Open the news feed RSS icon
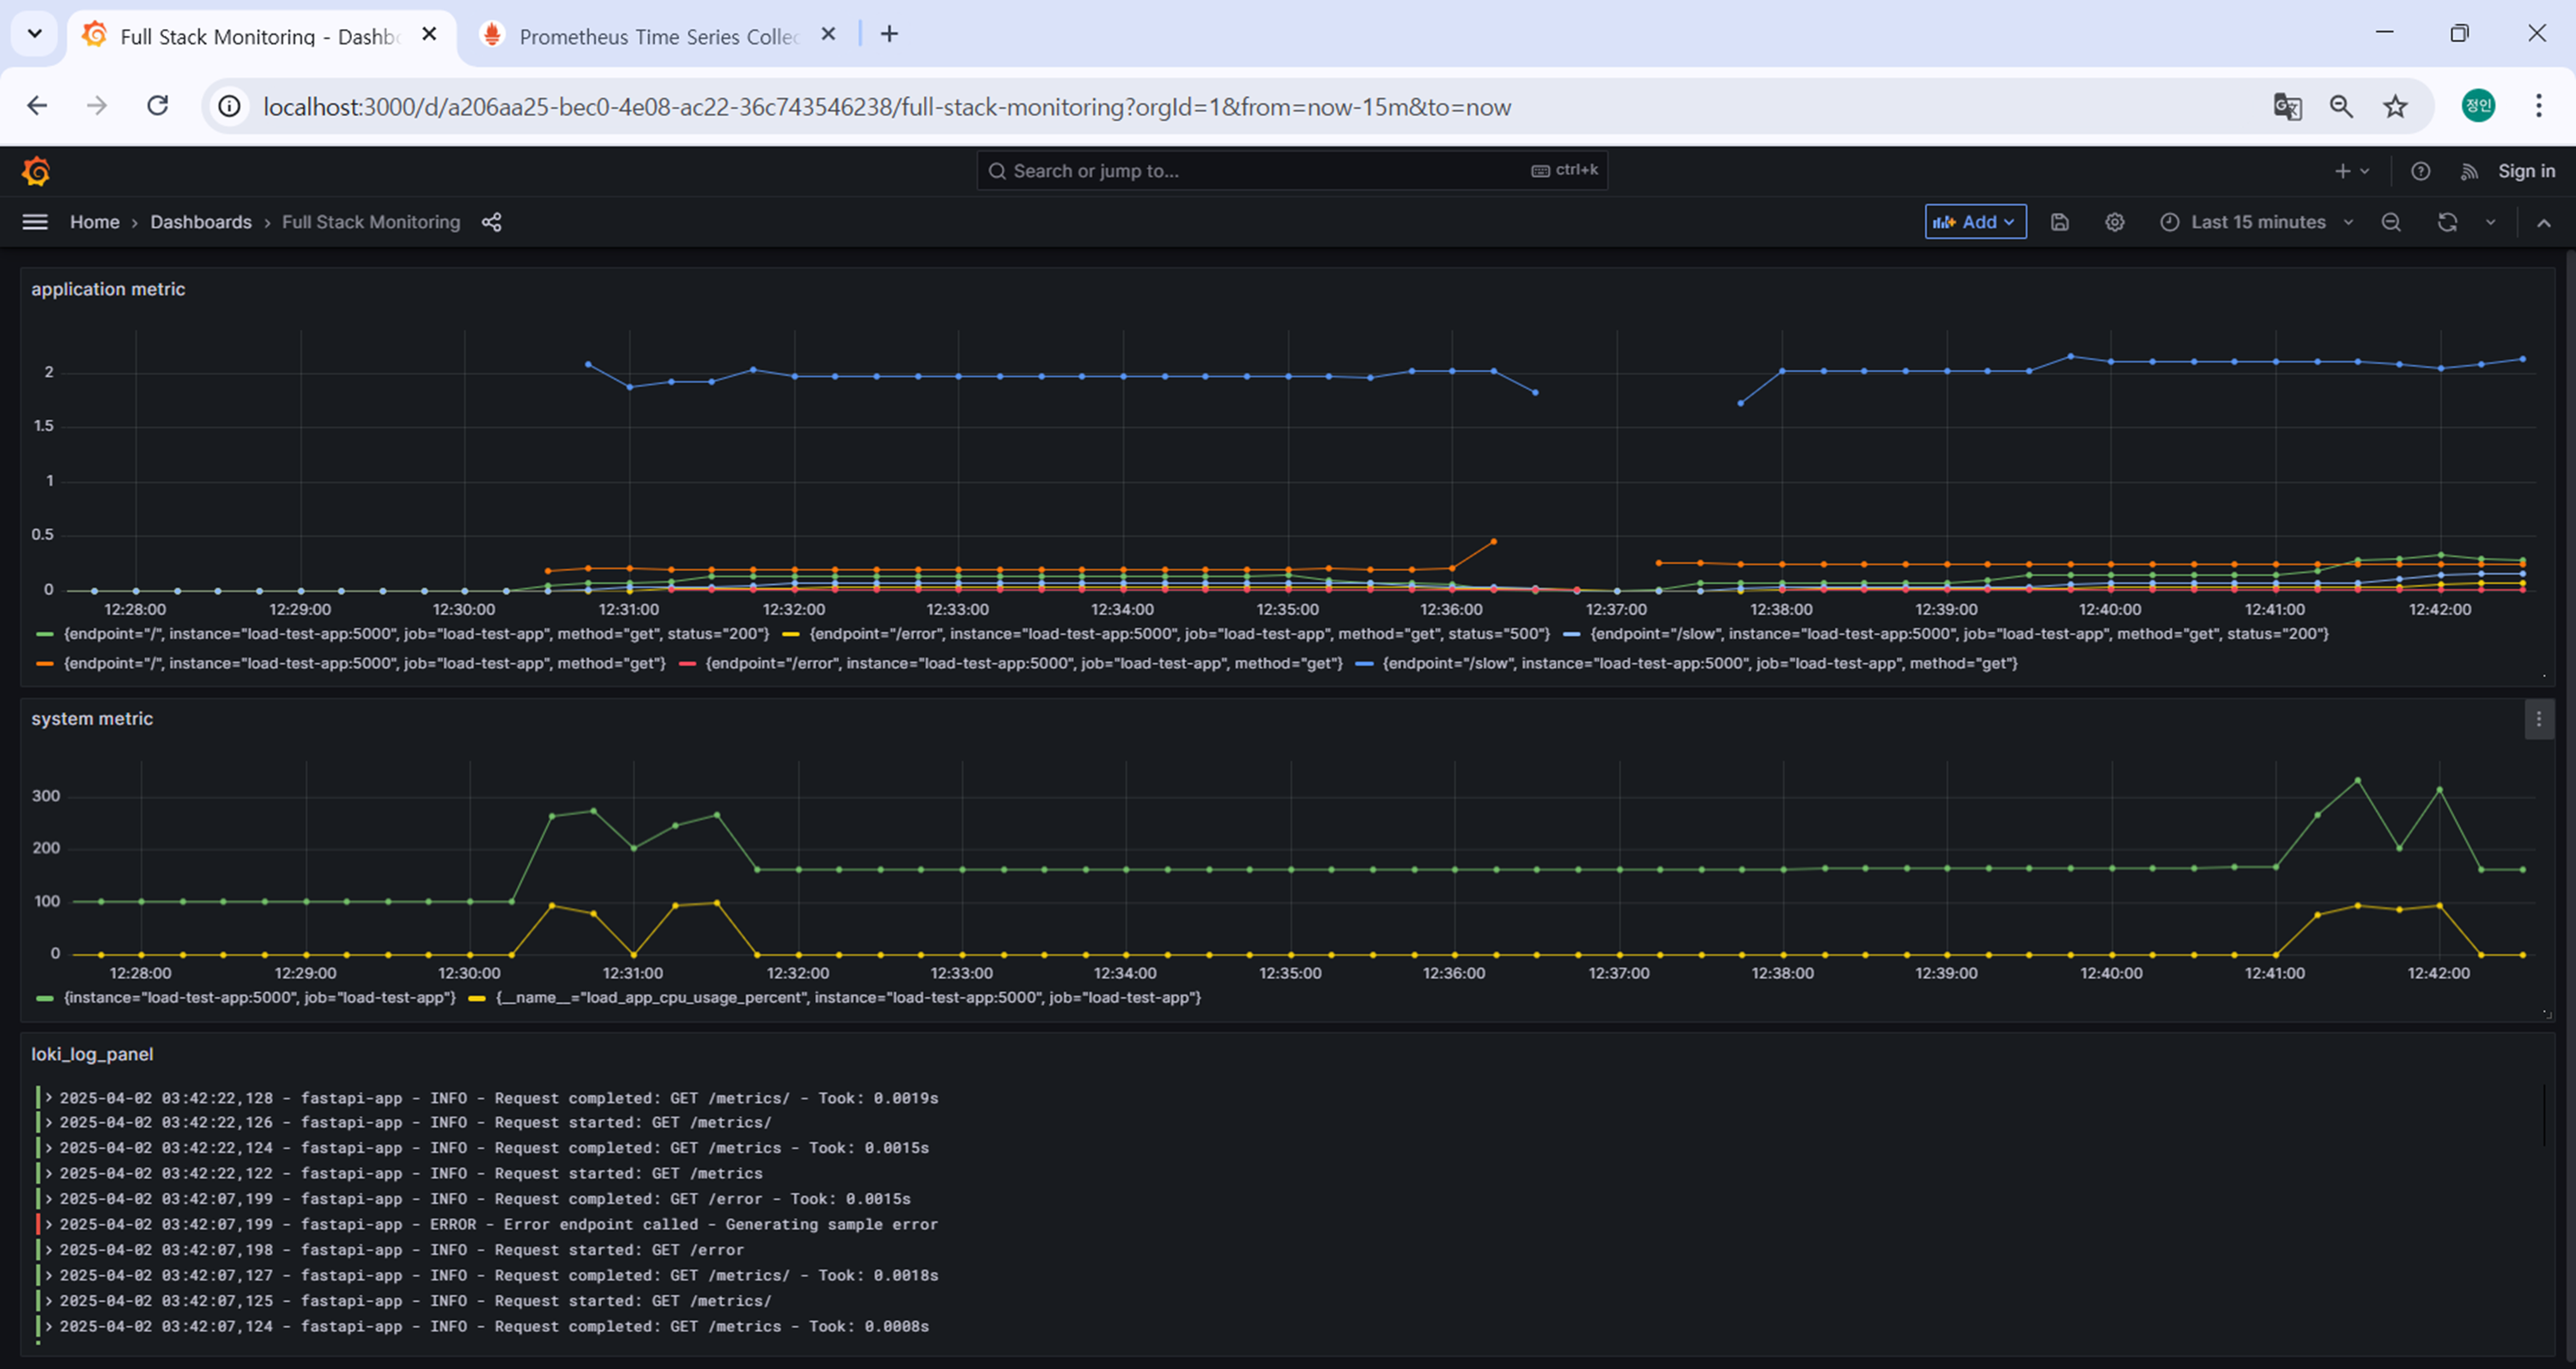This screenshot has height=1369, width=2576. (2469, 171)
